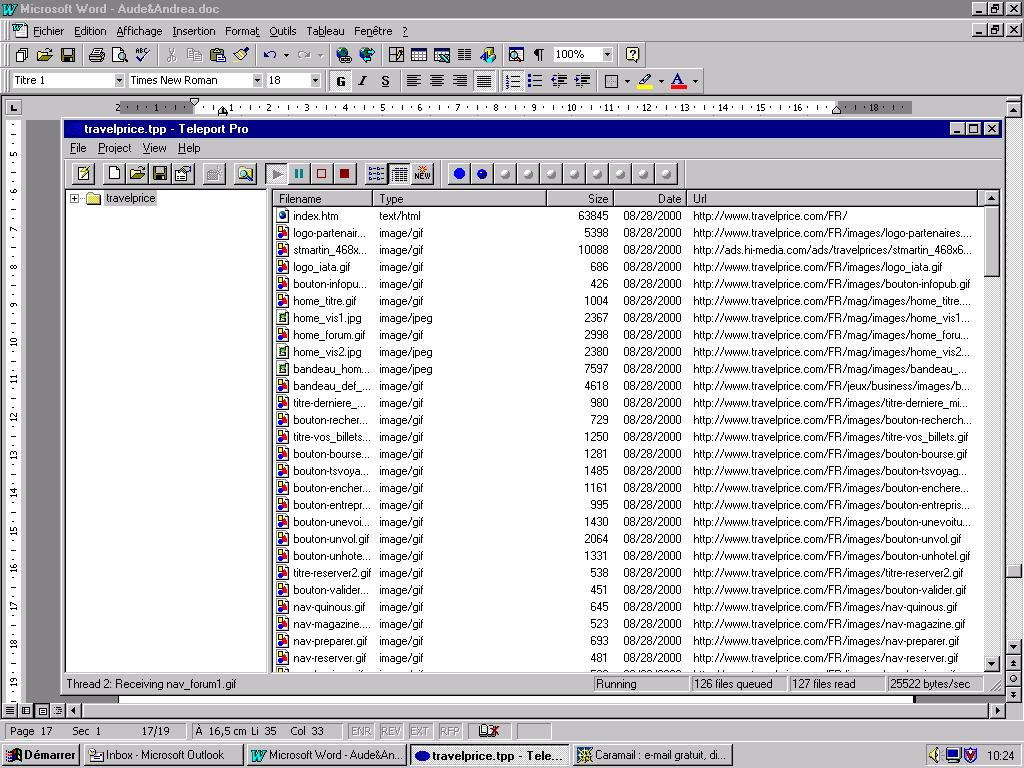Toggle numbered list formatting
Image resolution: width=1024 pixels, height=768 pixels.
(x=513, y=81)
